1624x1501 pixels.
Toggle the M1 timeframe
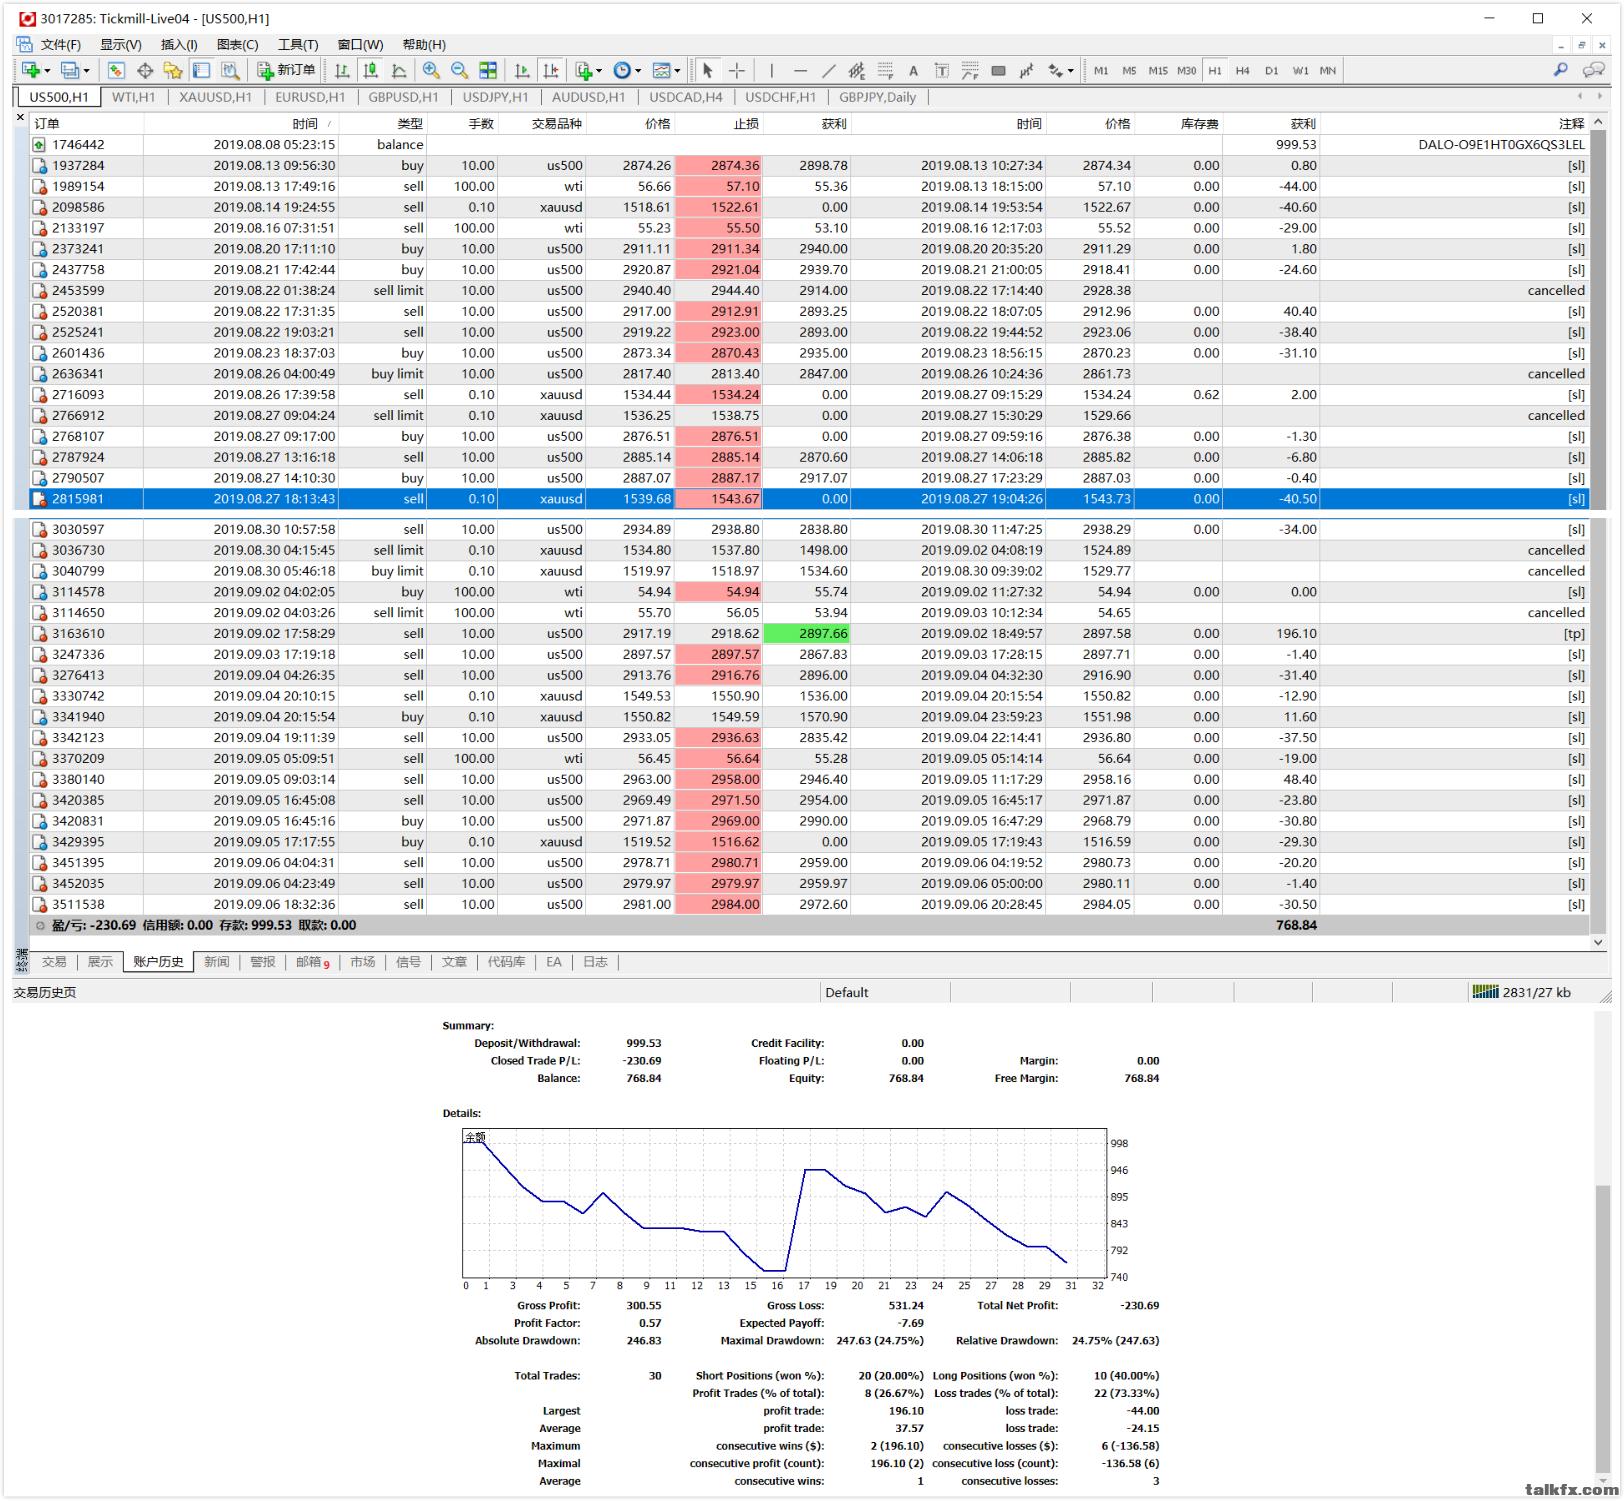click(1101, 70)
